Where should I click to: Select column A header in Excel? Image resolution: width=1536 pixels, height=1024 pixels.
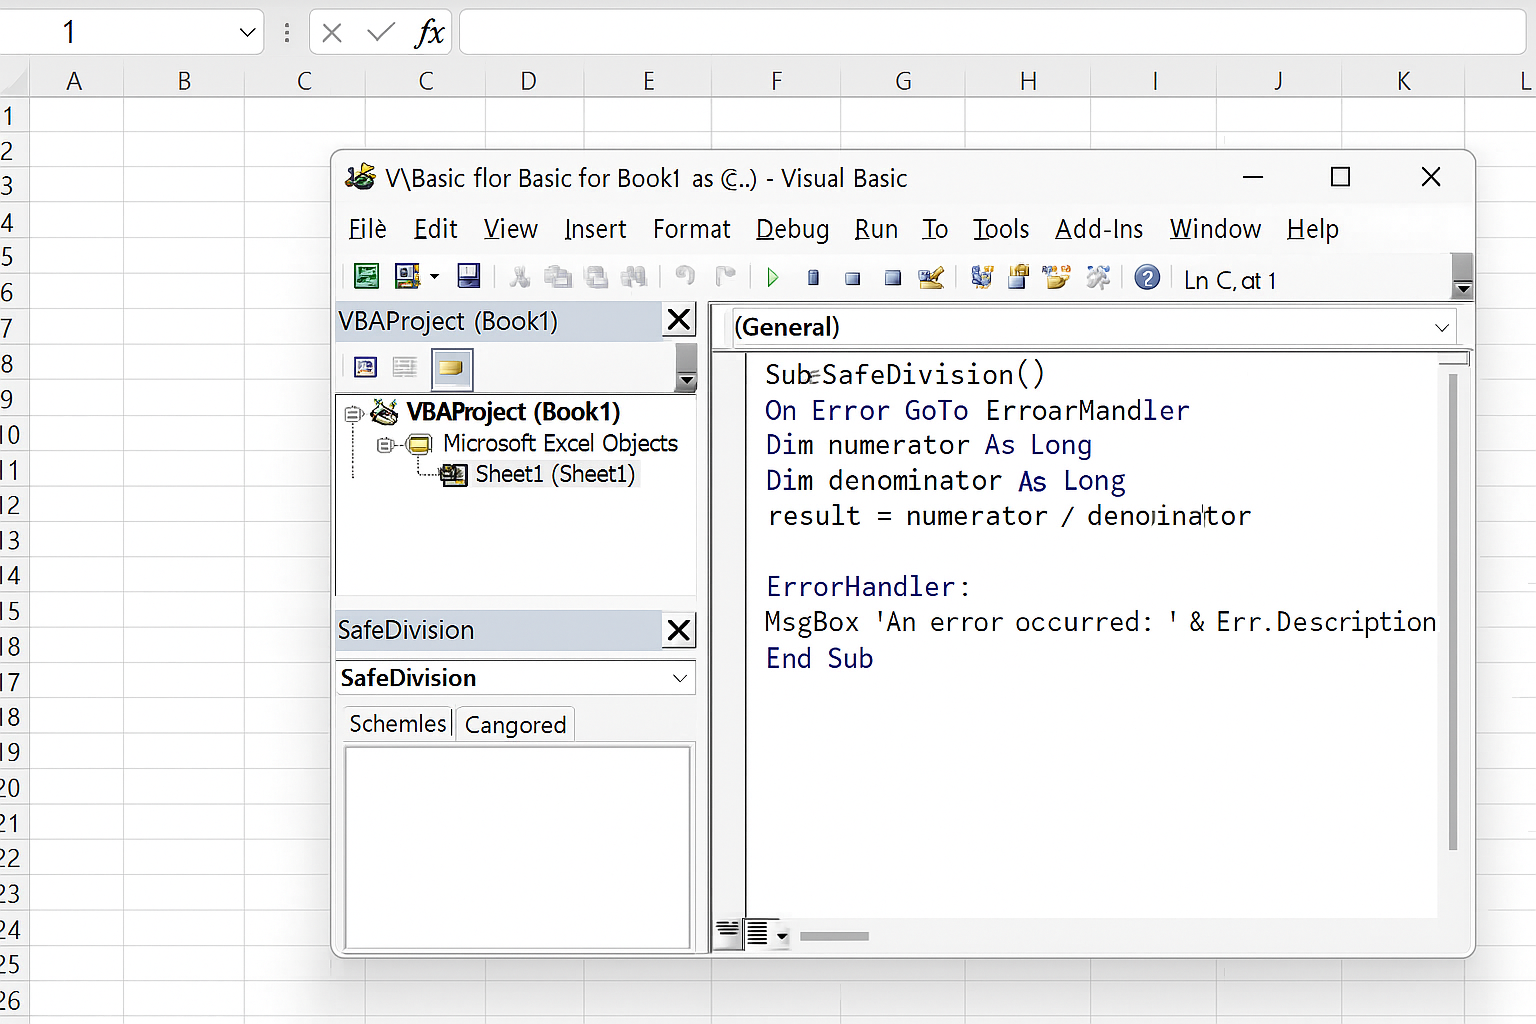click(x=75, y=81)
